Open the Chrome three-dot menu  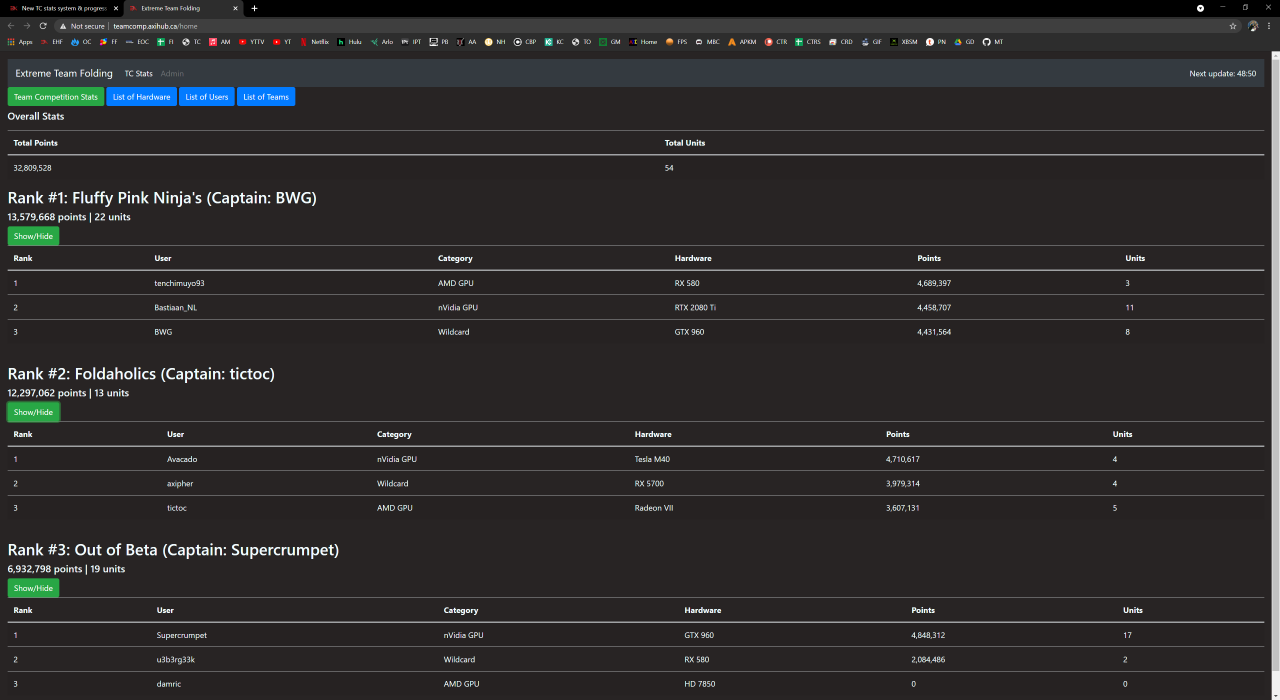(1269, 26)
